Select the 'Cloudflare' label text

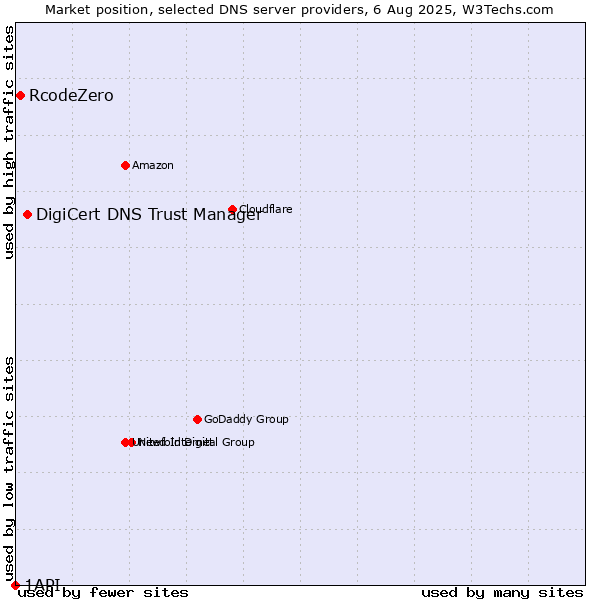[x=266, y=209]
